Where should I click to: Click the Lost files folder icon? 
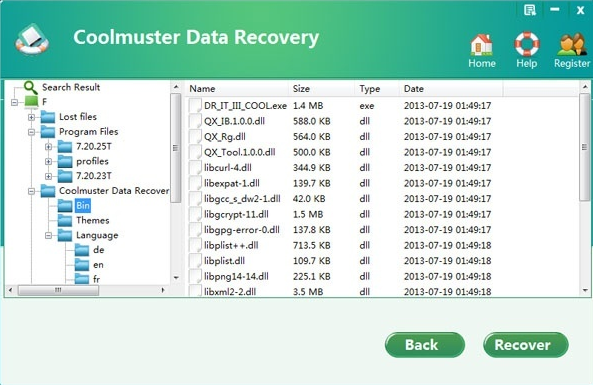click(x=48, y=117)
